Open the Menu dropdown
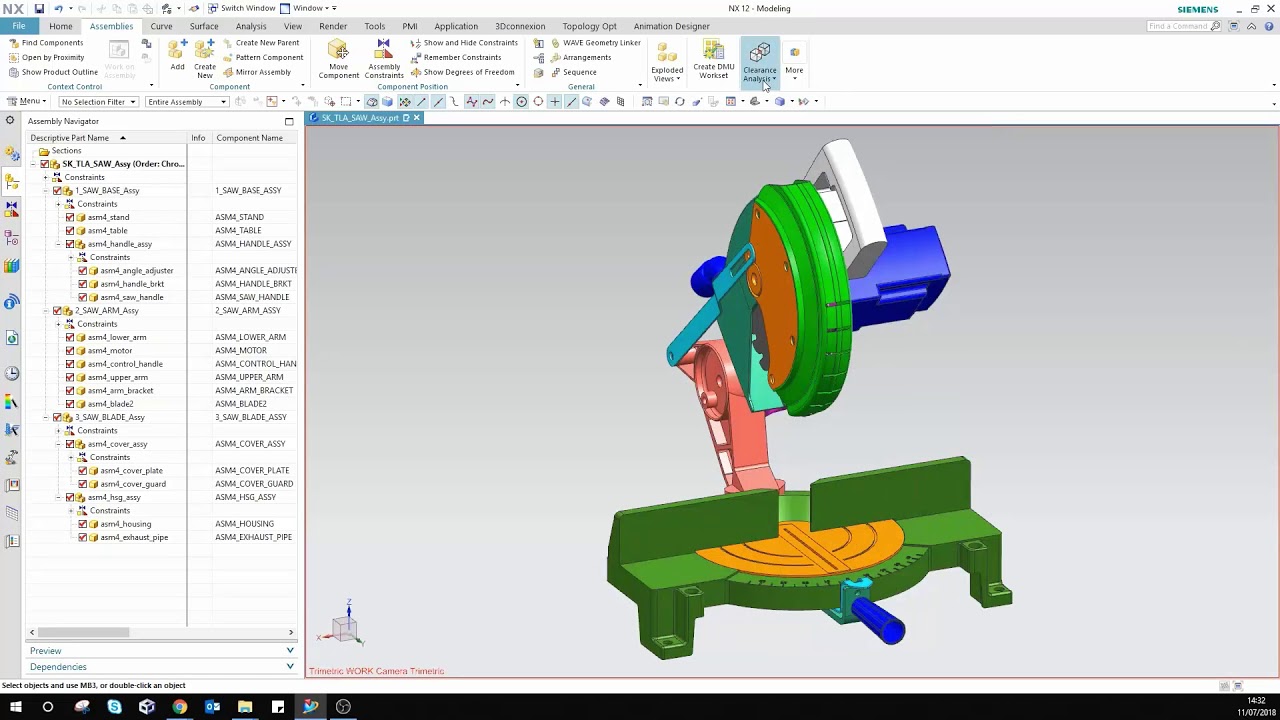Screen dimensions: 1280x720 point(26,101)
